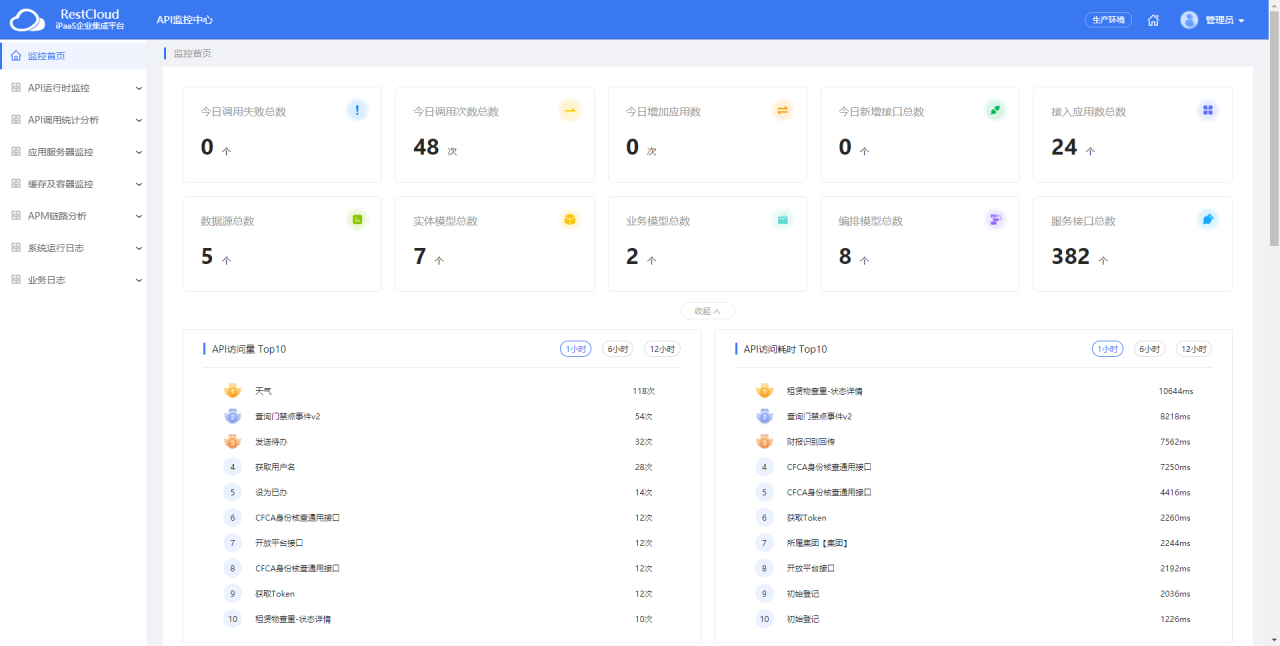
Task: Click the 实体模型总数 yellow cube icon
Action: tap(570, 219)
